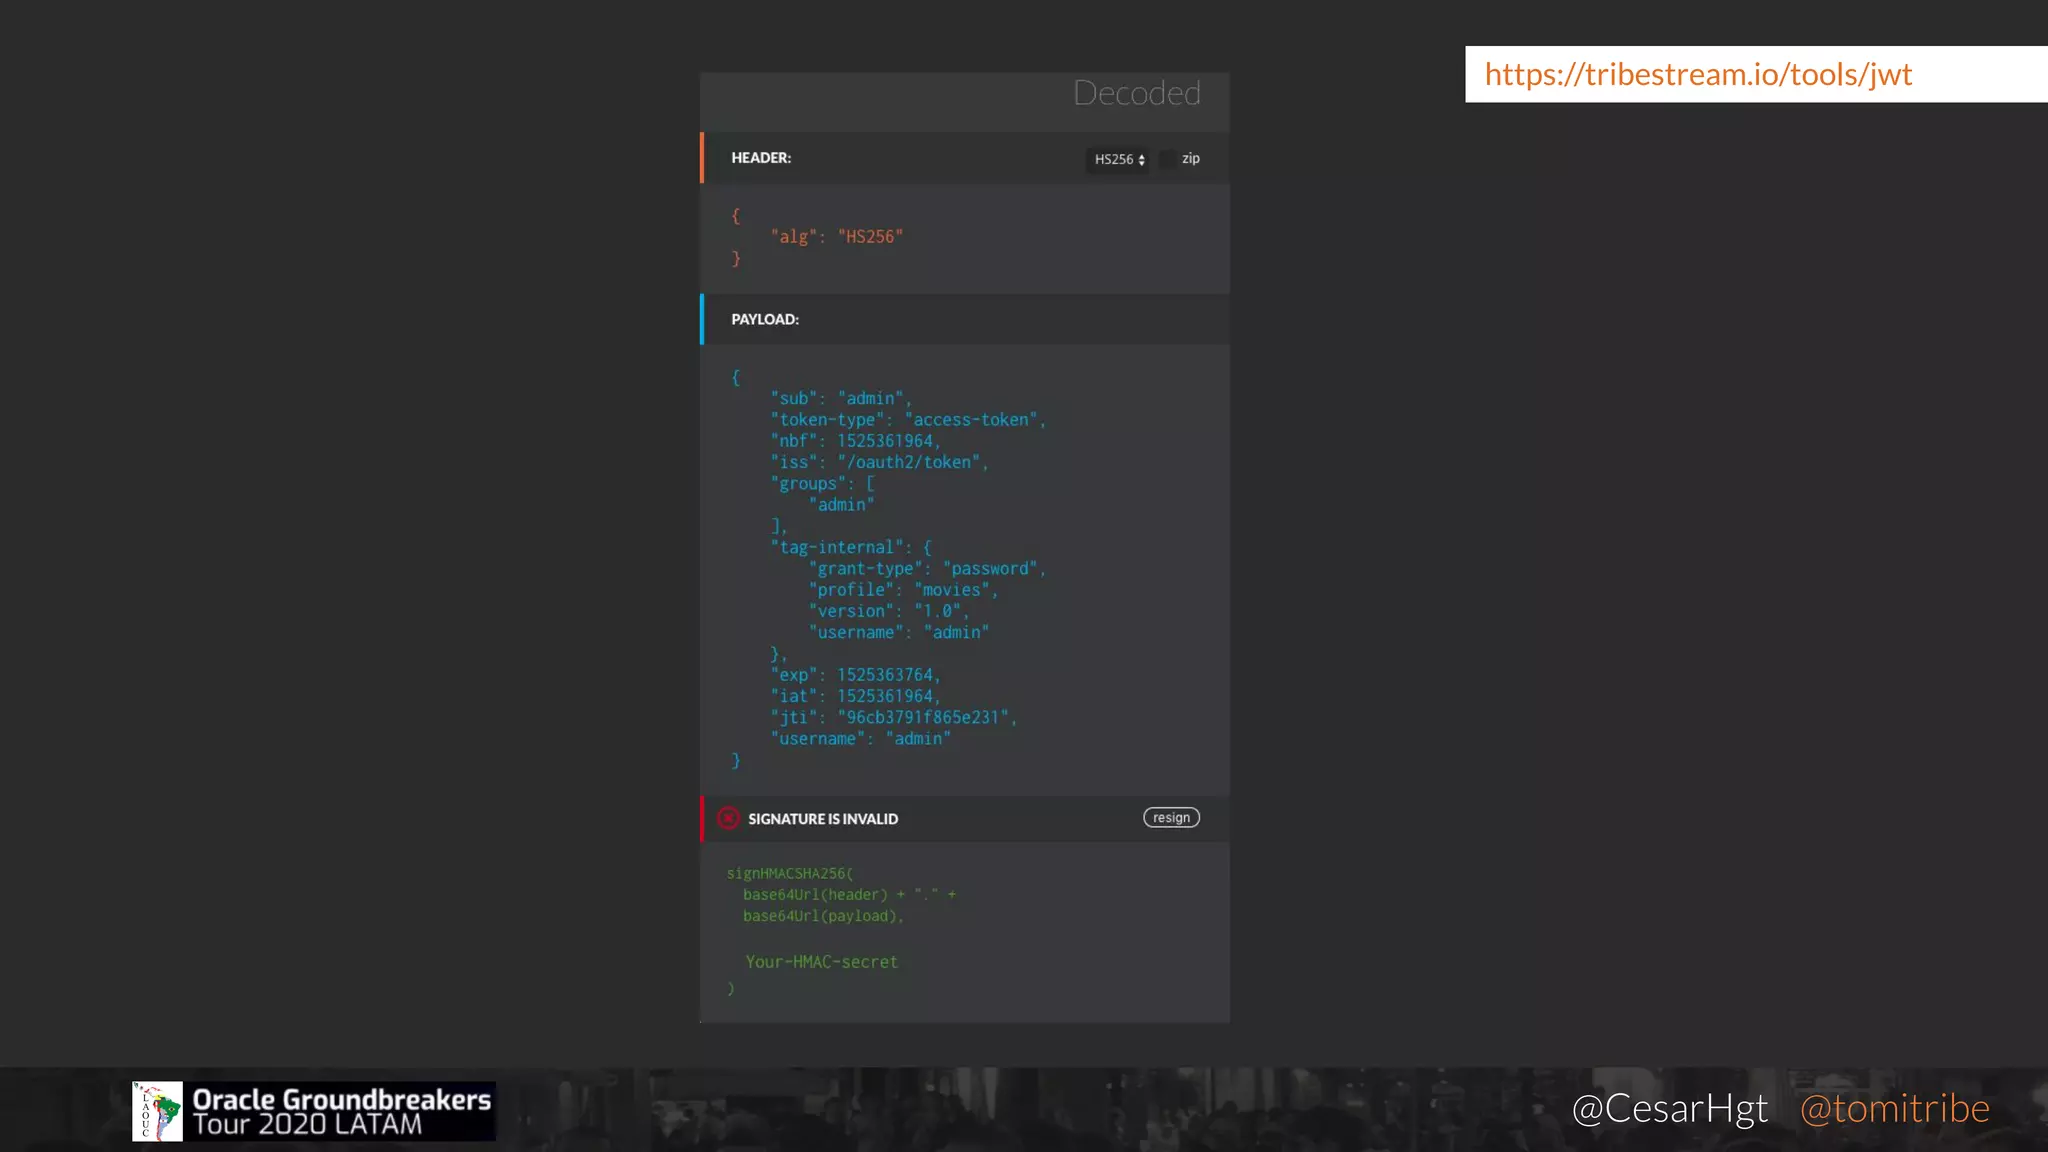
Task: Select the PAYLOAD section label
Action: click(764, 319)
